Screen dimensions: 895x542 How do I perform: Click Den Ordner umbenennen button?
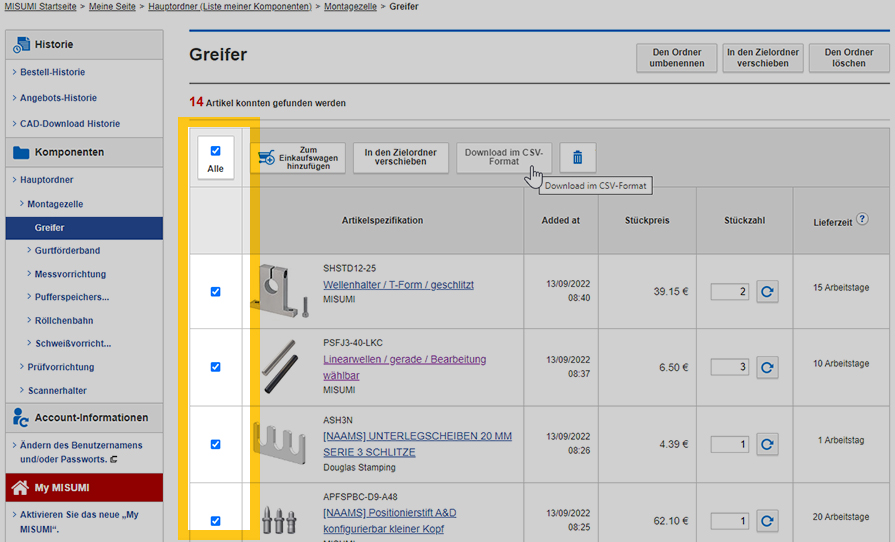click(x=676, y=58)
